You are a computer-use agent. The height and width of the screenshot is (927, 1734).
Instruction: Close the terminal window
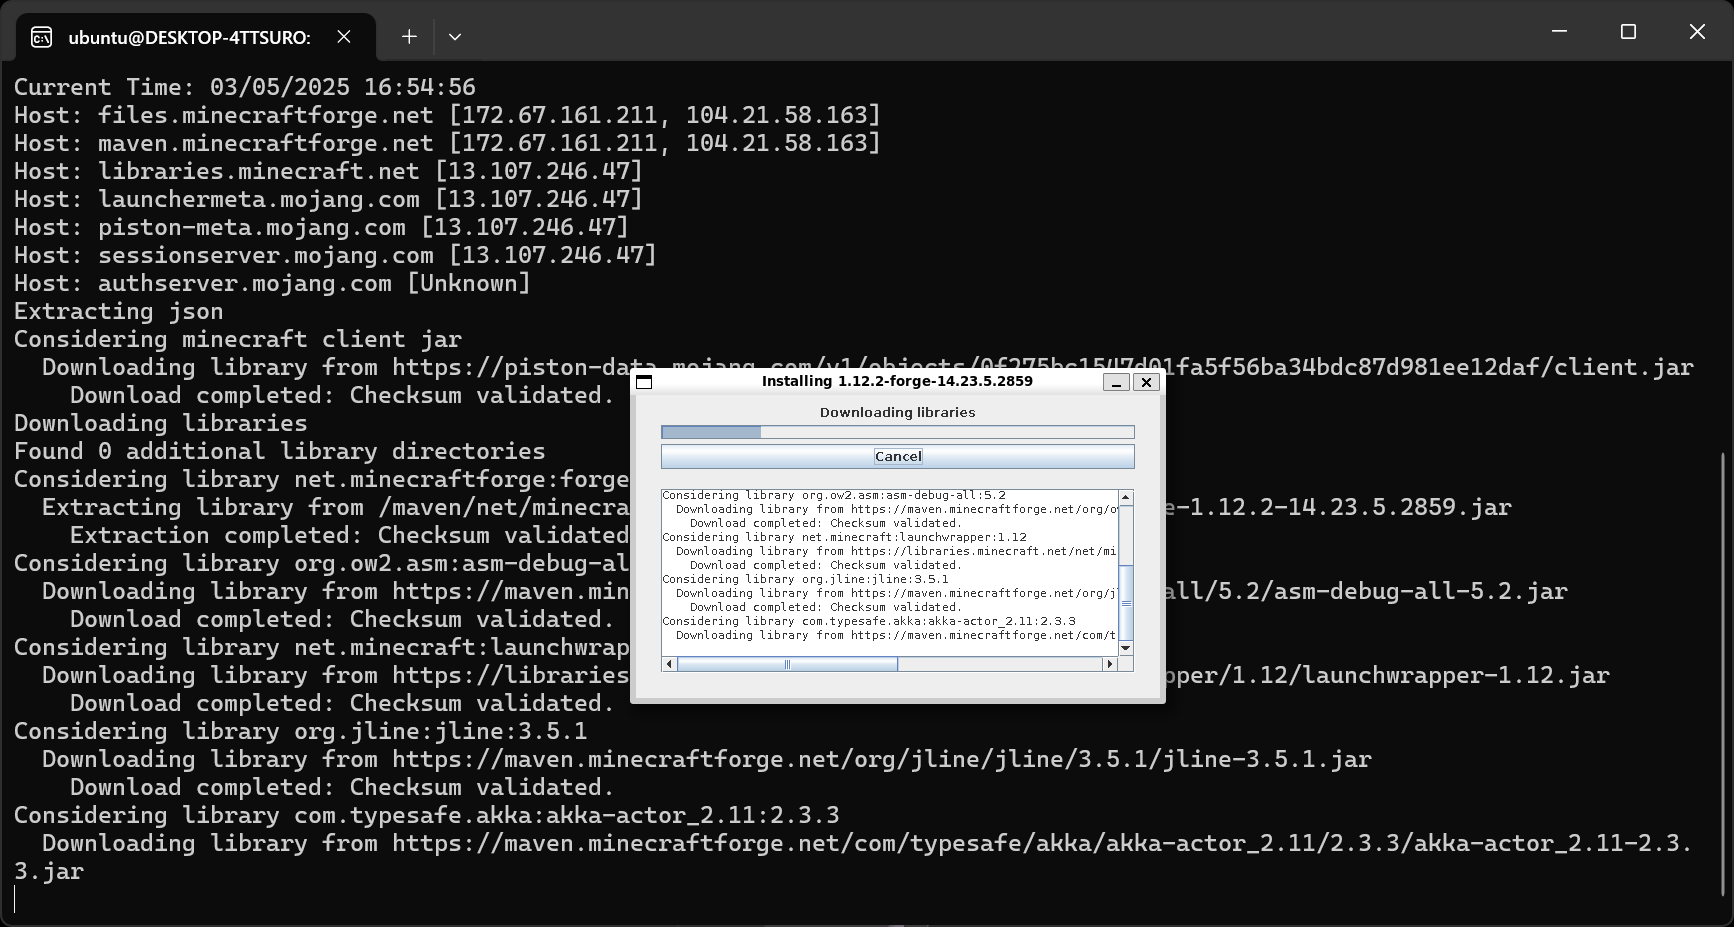coord(1697,32)
